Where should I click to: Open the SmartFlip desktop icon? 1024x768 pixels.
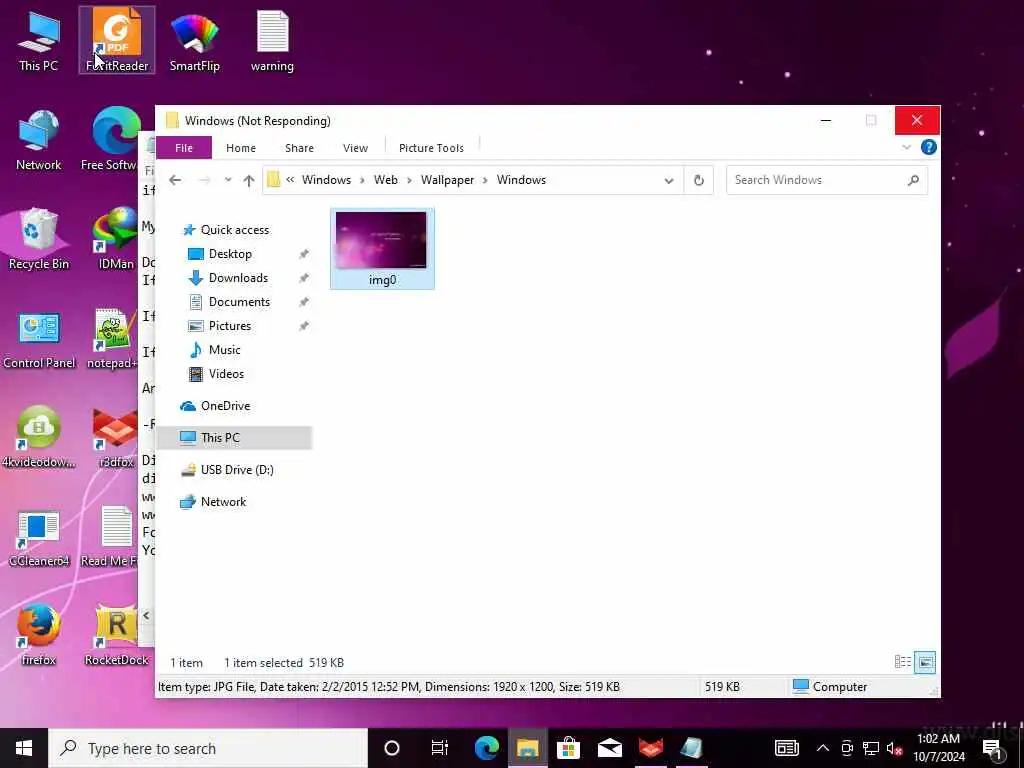[x=195, y=40]
